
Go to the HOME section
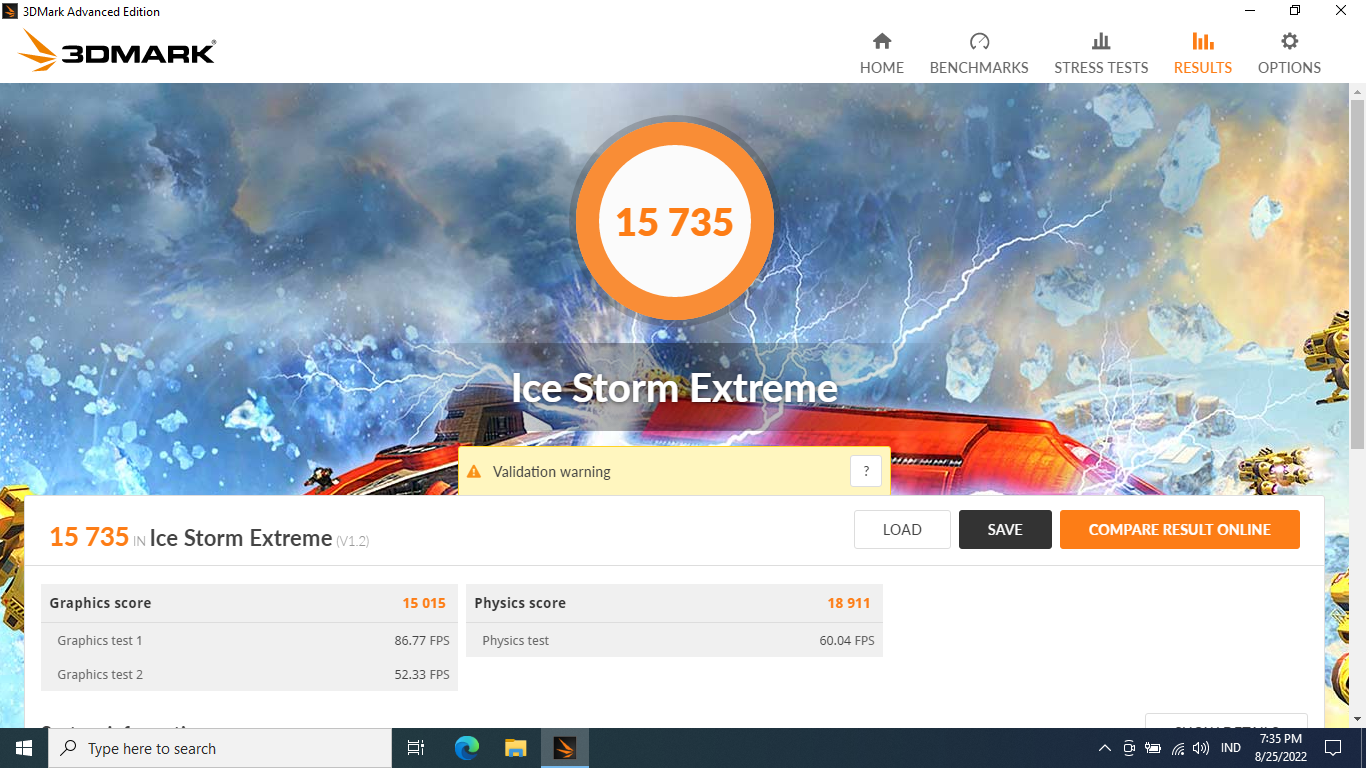pos(881,54)
